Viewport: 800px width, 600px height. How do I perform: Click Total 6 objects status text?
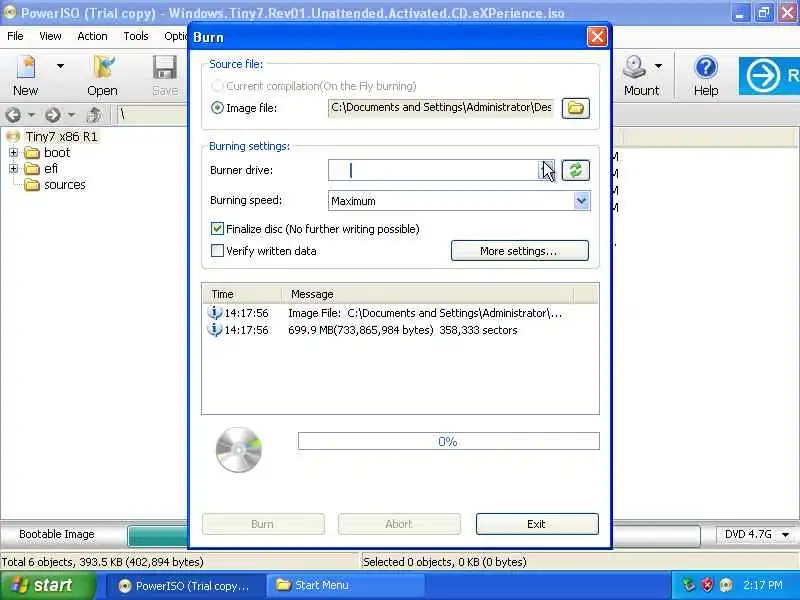click(x=103, y=562)
